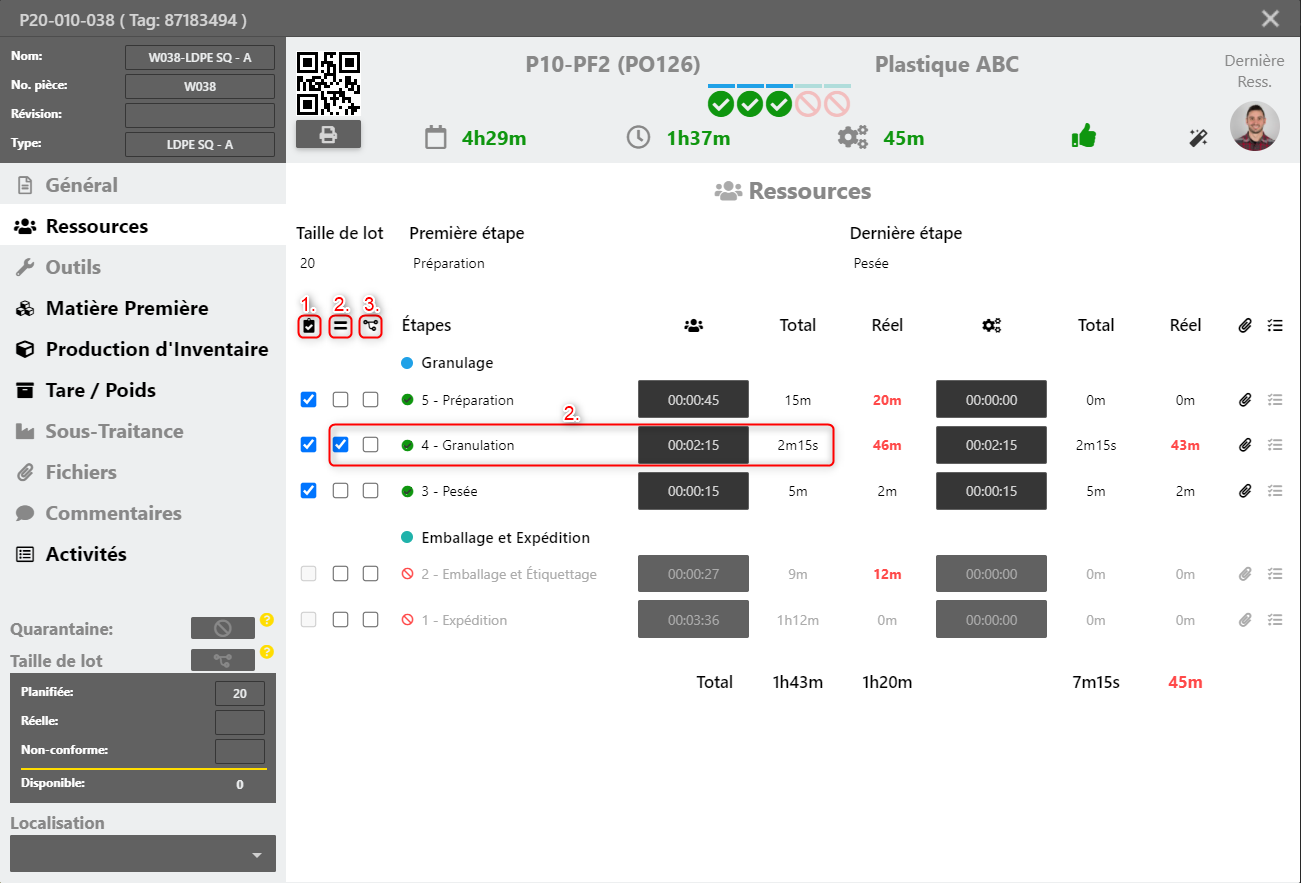Click the checklist icon on the Emballage et Étiquettage row

pyautogui.click(x=1275, y=574)
